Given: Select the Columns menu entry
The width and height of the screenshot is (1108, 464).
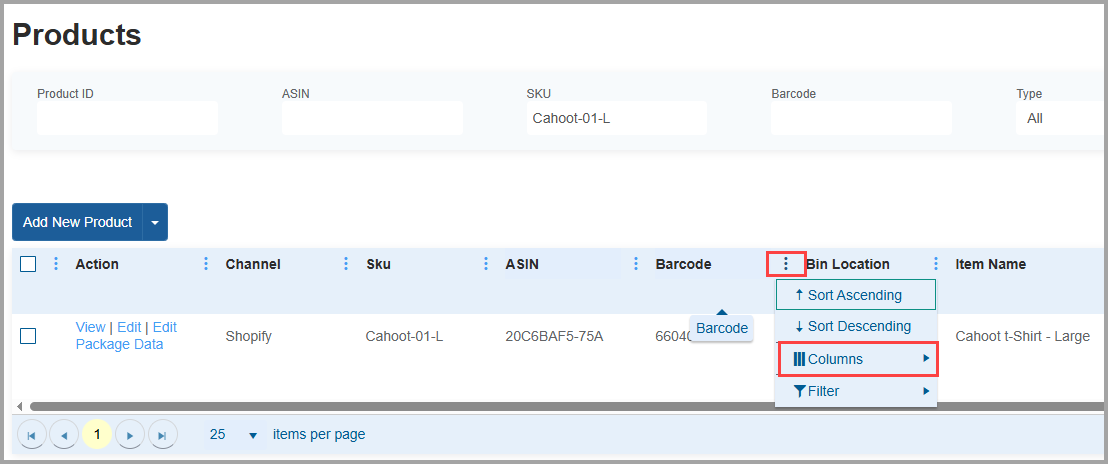Looking at the screenshot, I should tap(858, 359).
